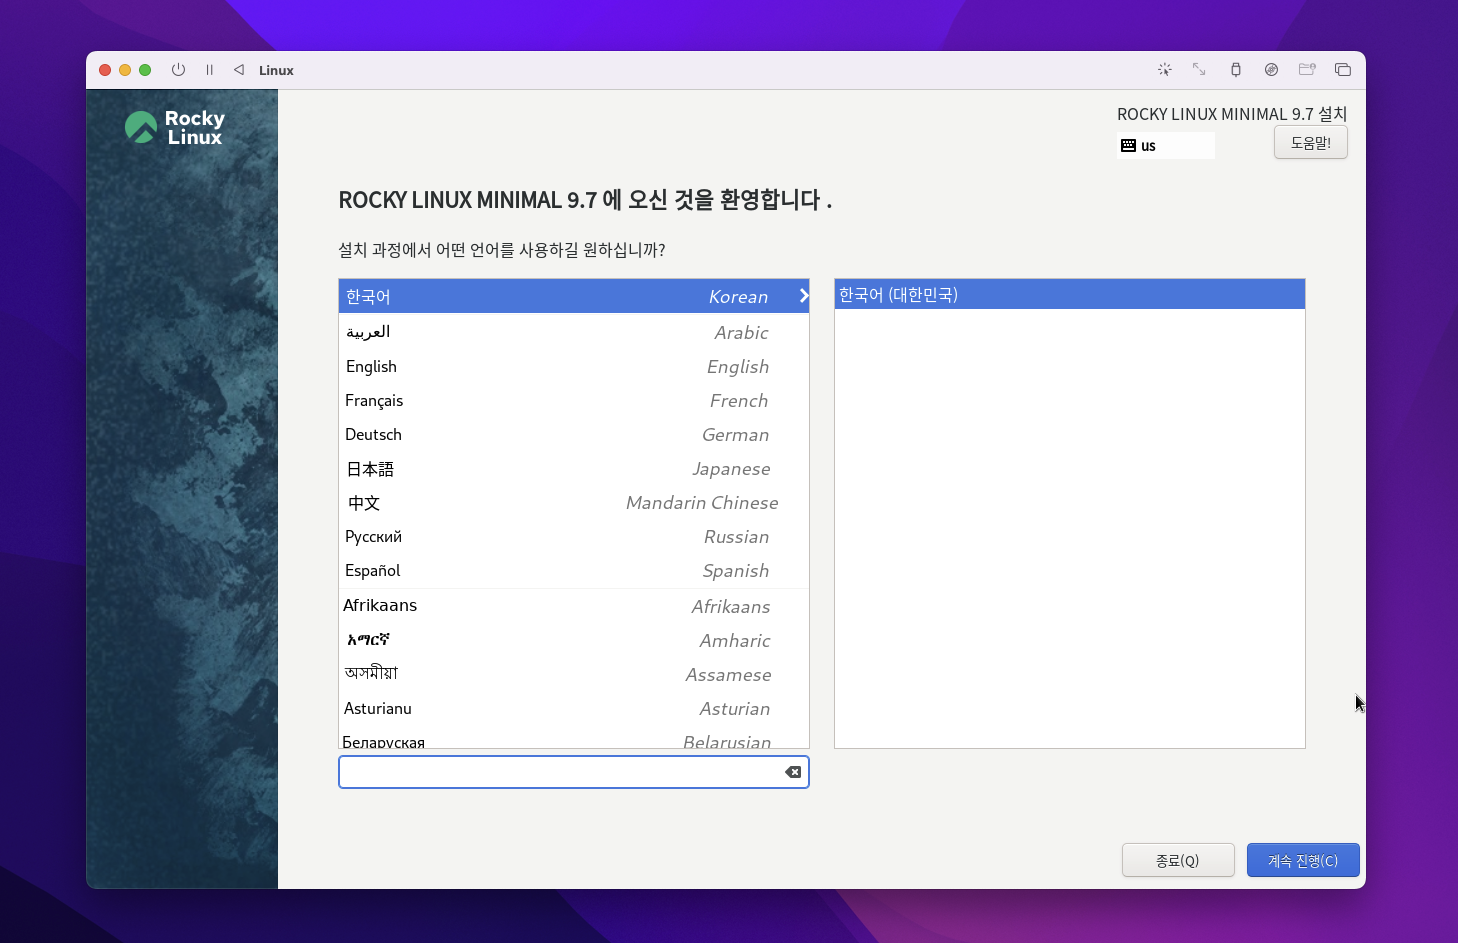This screenshot has width=1458, height=943.
Task: Click the yellow minimize window button
Action: 125,70
